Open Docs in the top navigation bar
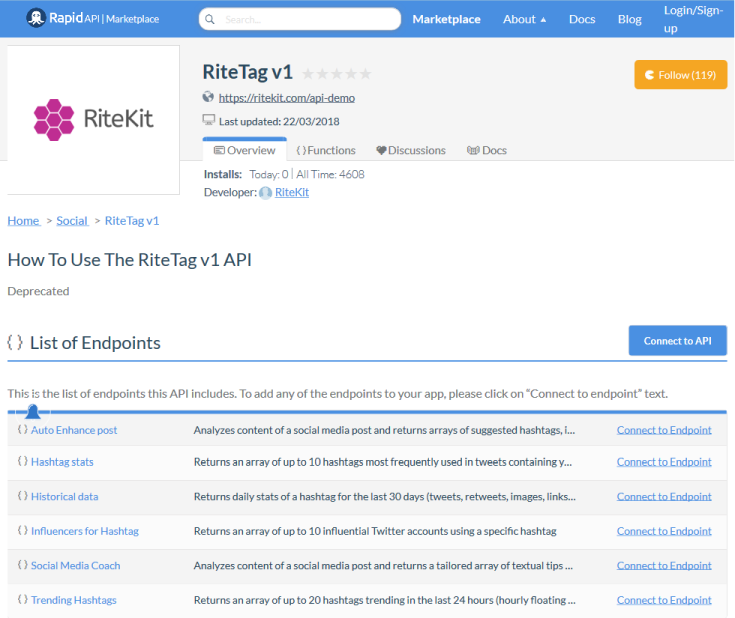Screen dimensions: 735x618 tap(582, 19)
